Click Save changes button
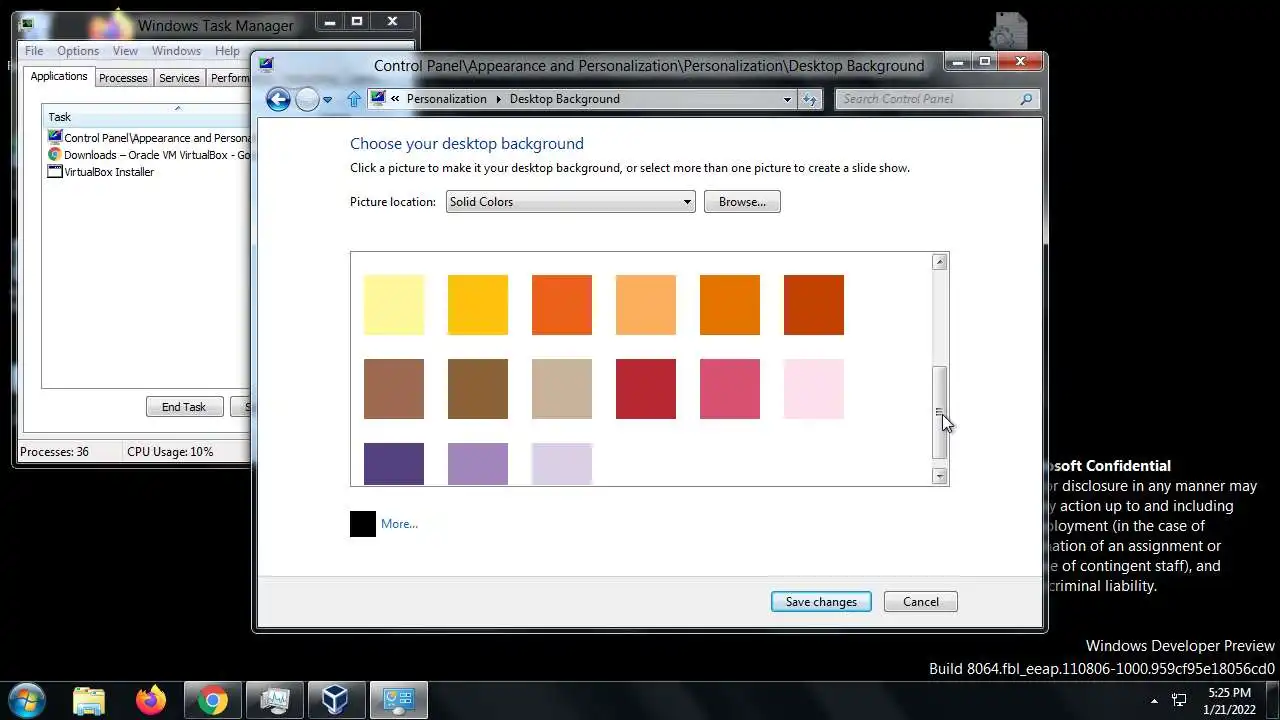This screenshot has height=720, width=1280. coord(821,602)
